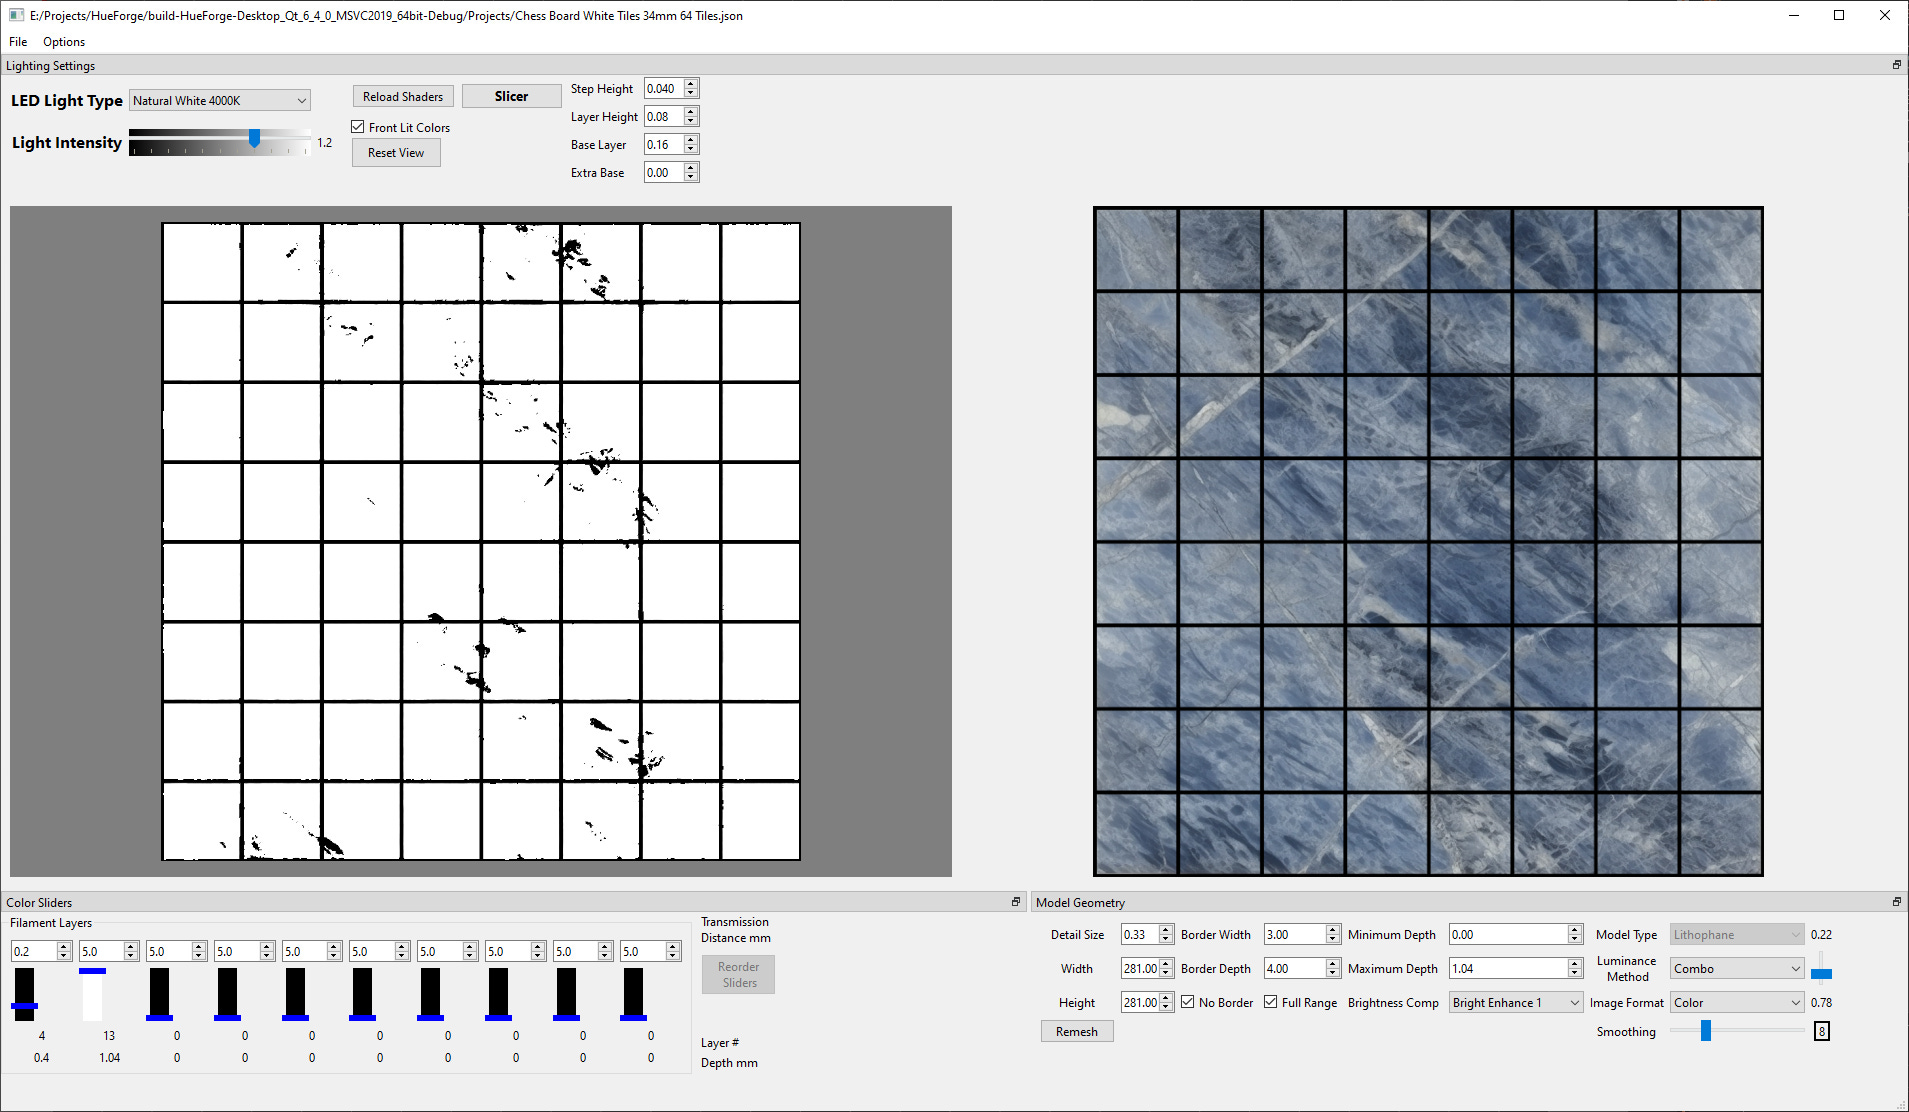Disable Front Lit Colors
Viewport: 1909px width, 1112px height.
pos(357,126)
